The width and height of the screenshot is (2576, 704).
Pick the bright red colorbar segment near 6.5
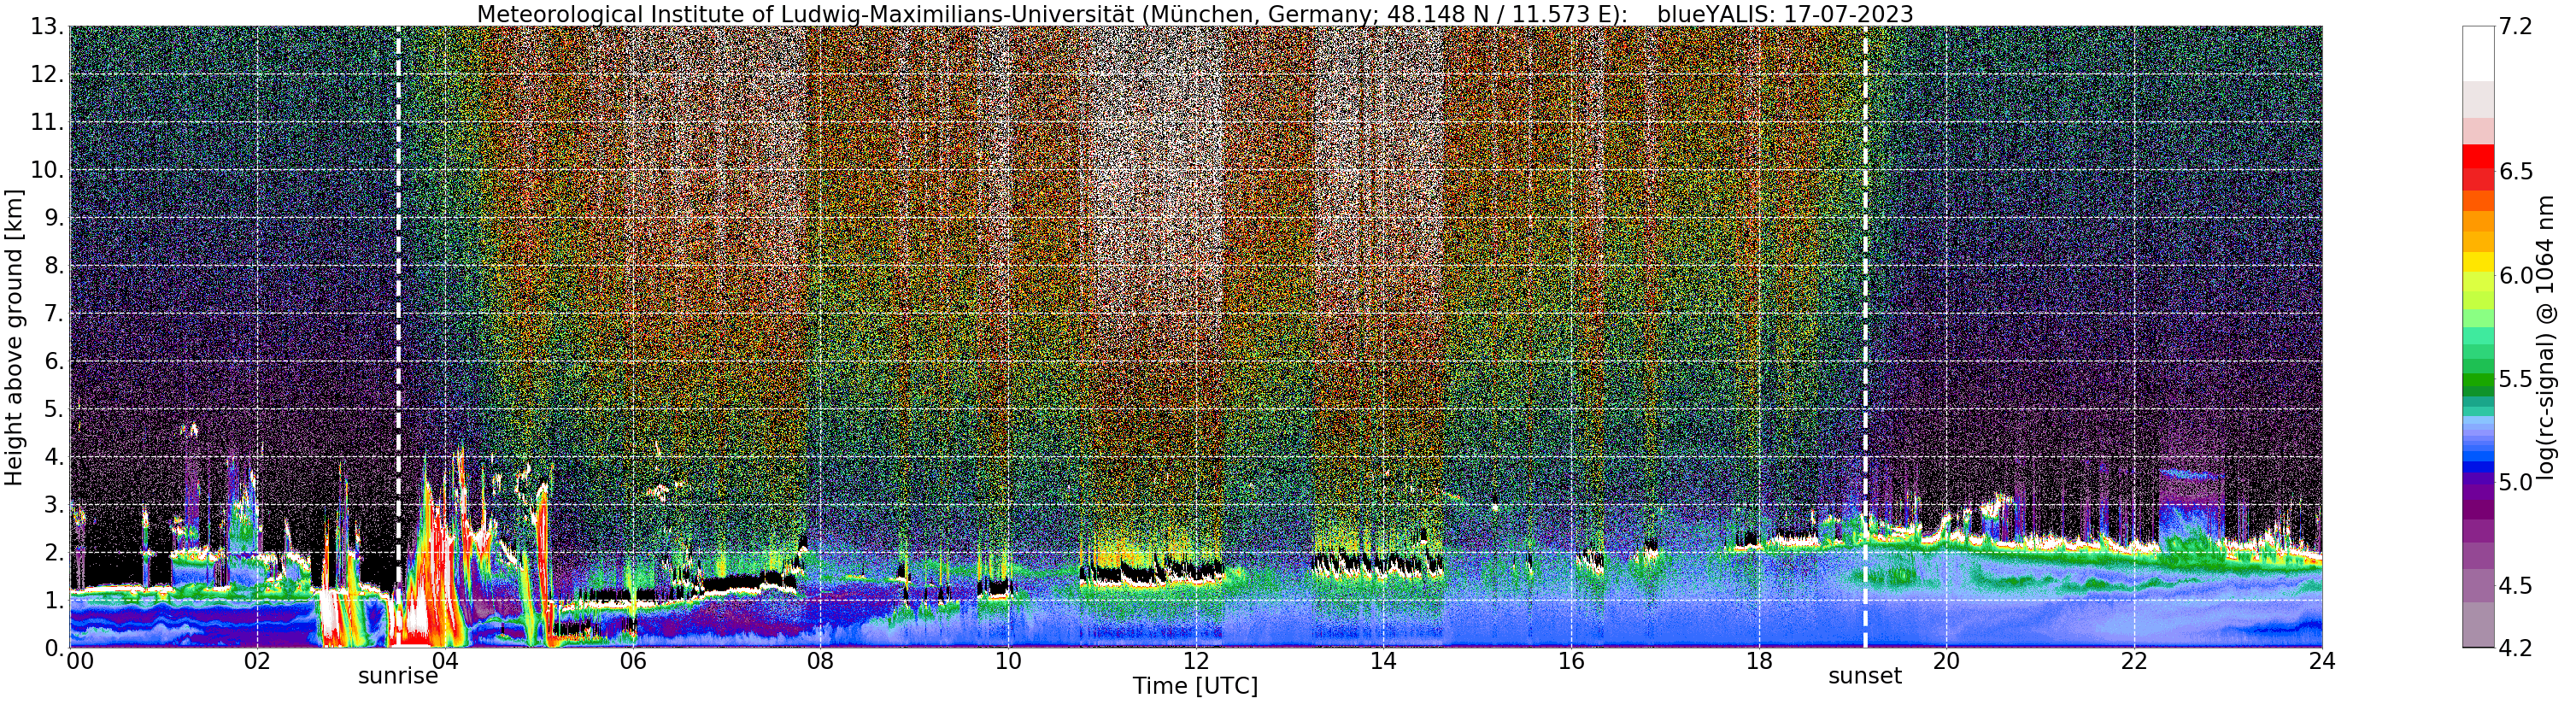pos(2478,157)
